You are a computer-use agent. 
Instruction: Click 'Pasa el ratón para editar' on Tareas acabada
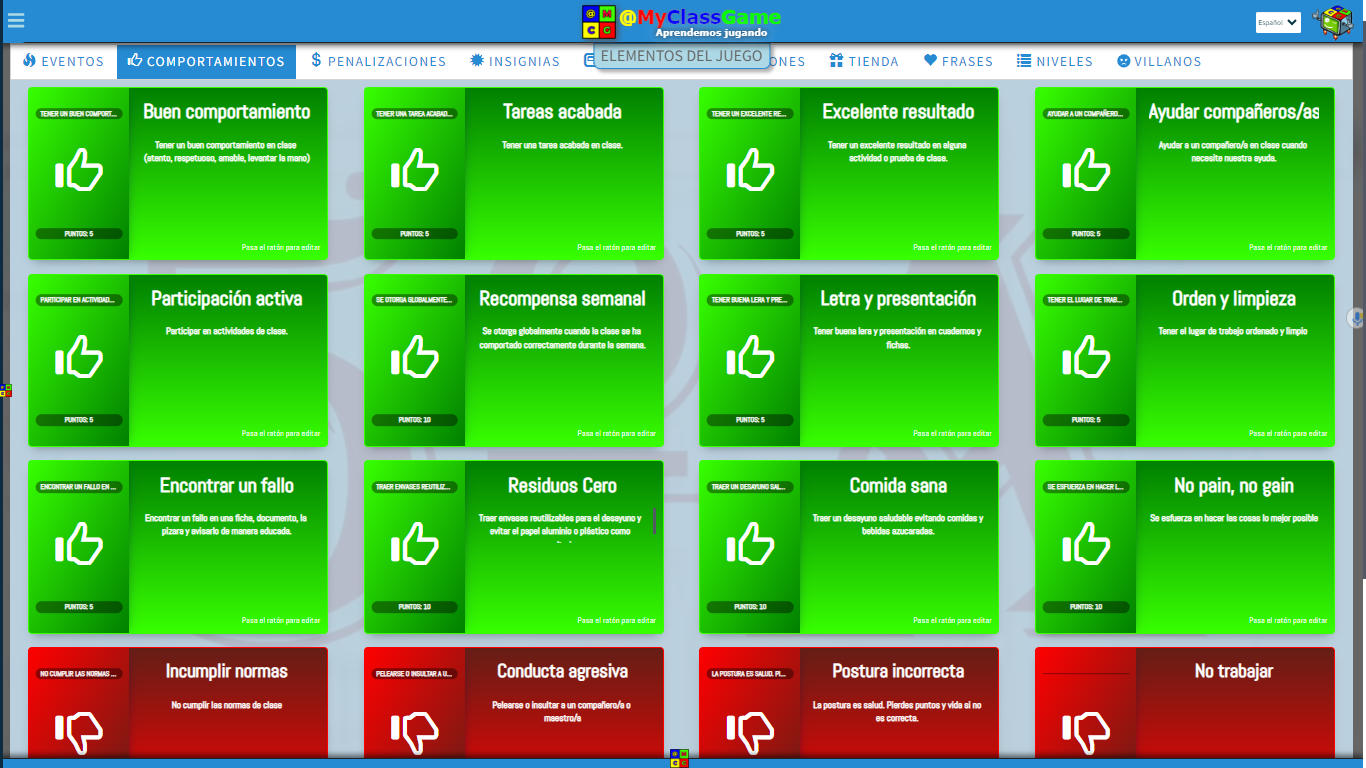pyautogui.click(x=617, y=247)
